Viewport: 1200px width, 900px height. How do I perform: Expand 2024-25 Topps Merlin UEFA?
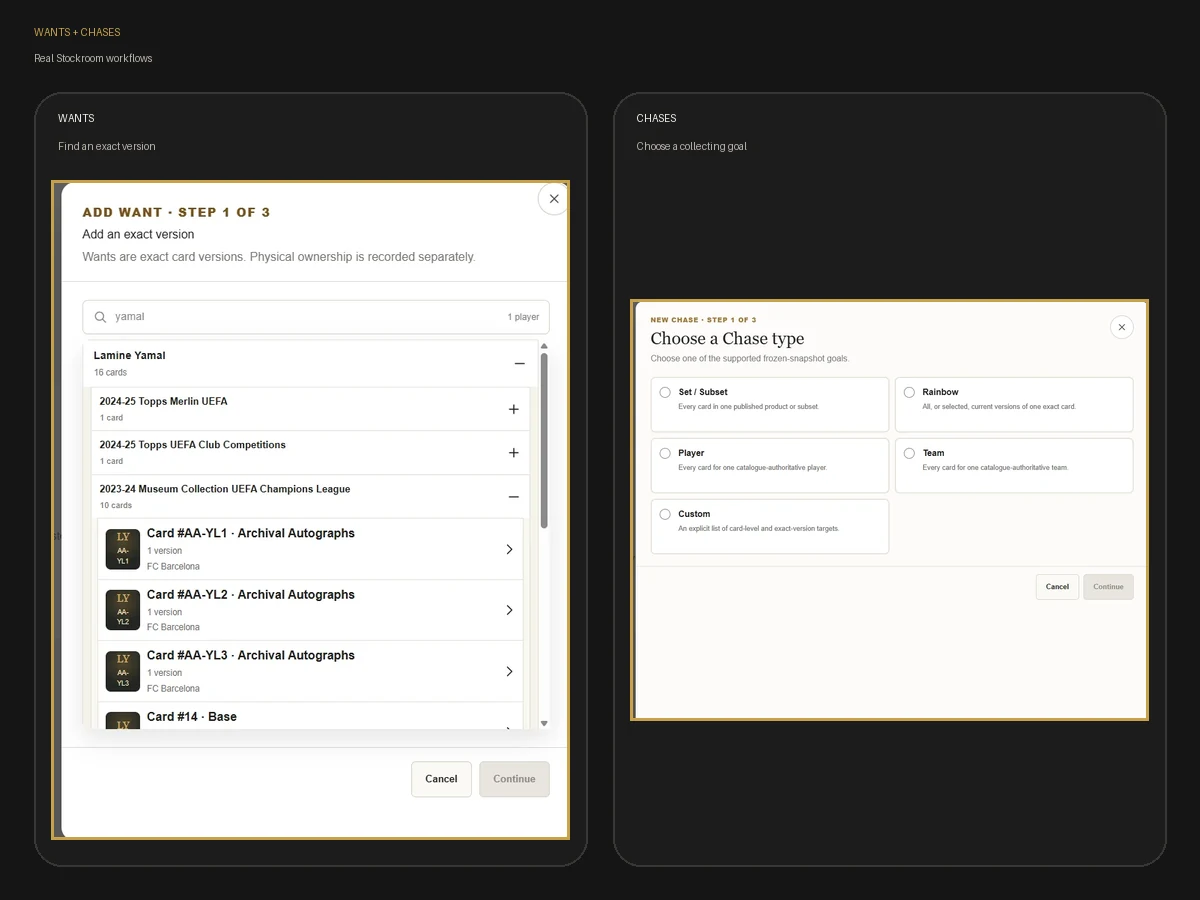point(513,409)
